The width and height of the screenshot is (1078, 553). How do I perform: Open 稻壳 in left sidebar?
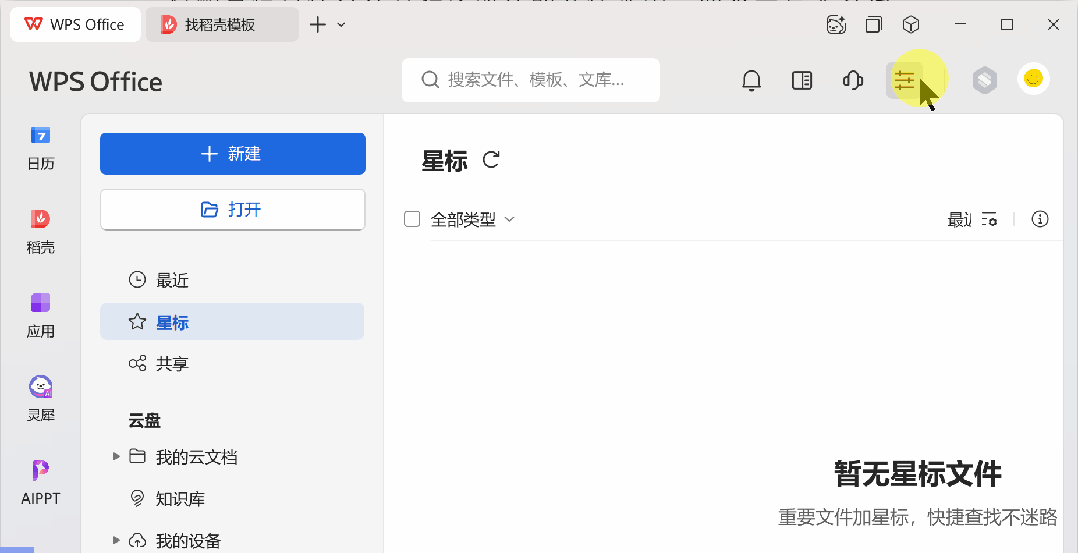click(41, 232)
